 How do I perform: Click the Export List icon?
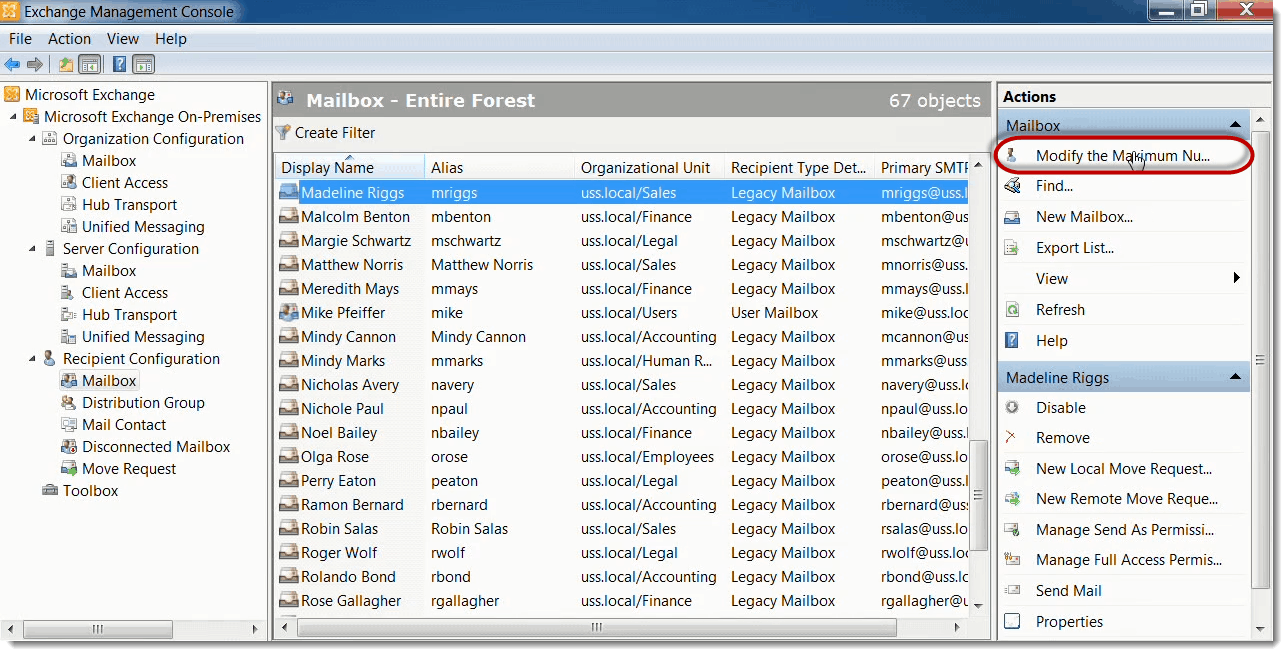pos(1013,248)
